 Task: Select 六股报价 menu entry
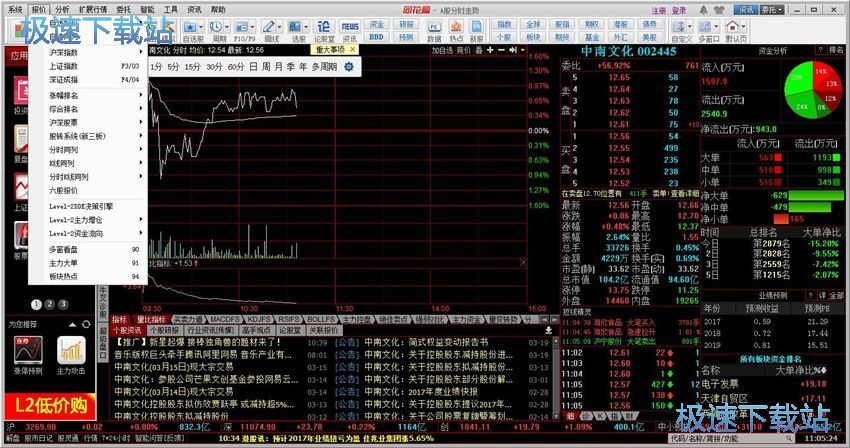tap(88, 190)
